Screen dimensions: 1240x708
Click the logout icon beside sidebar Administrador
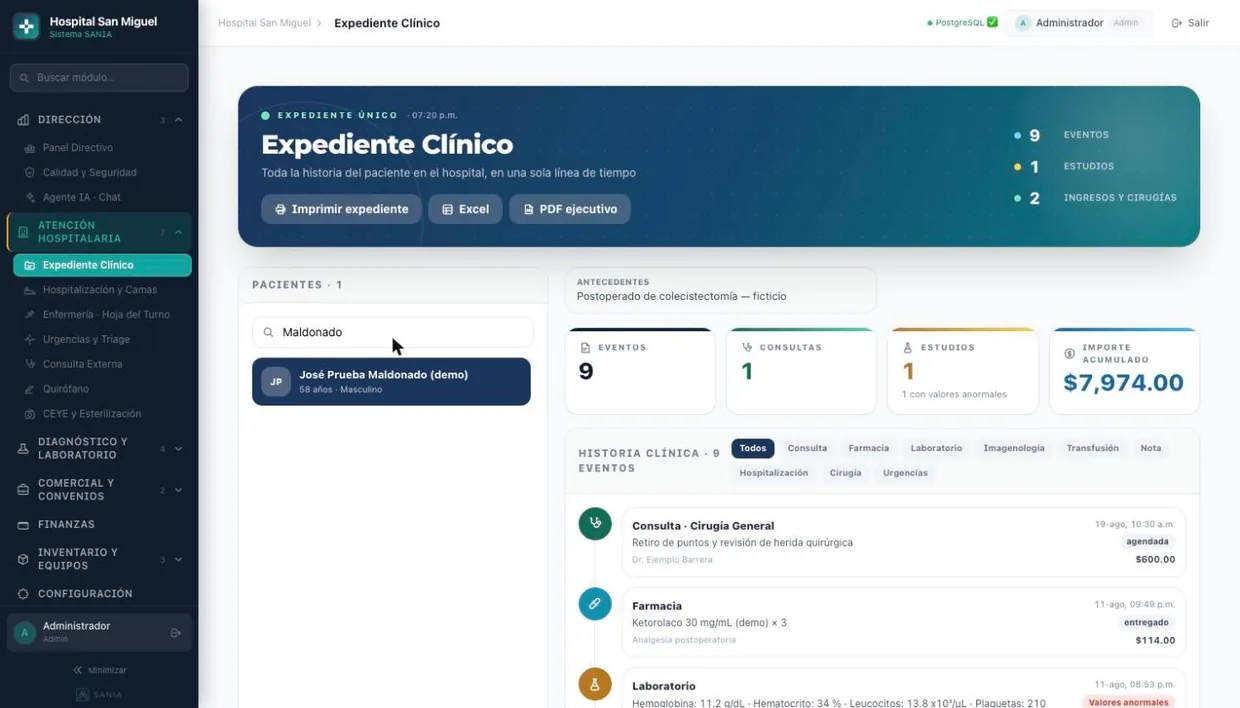point(176,633)
